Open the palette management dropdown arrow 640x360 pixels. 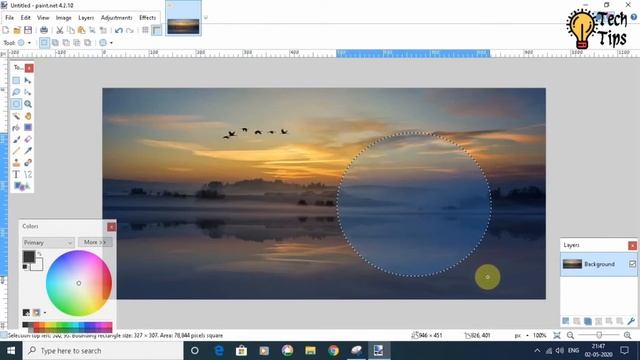[x=45, y=313]
